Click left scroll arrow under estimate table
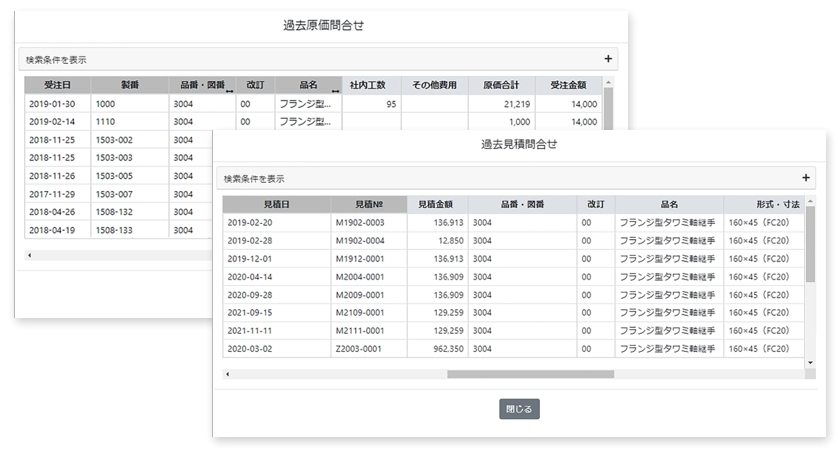This screenshot has width=840, height=450. point(227,374)
